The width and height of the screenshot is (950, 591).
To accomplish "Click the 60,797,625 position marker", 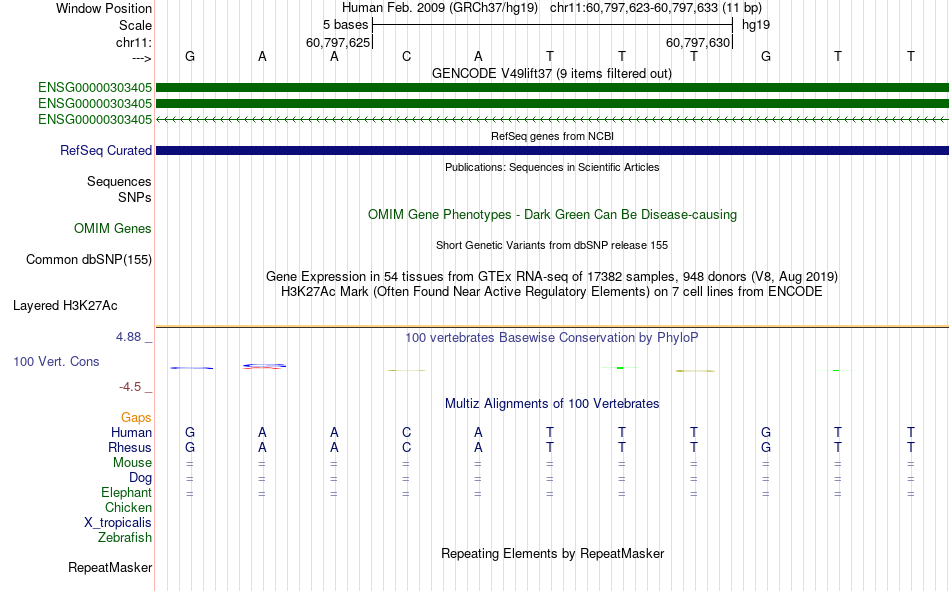I will point(337,42).
